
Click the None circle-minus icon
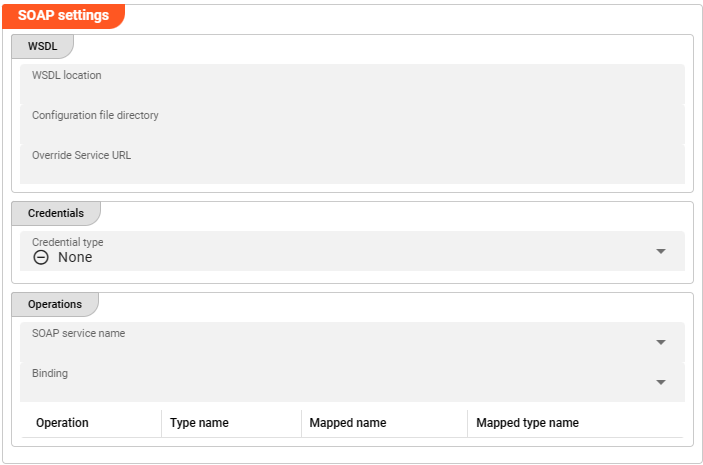(x=41, y=257)
